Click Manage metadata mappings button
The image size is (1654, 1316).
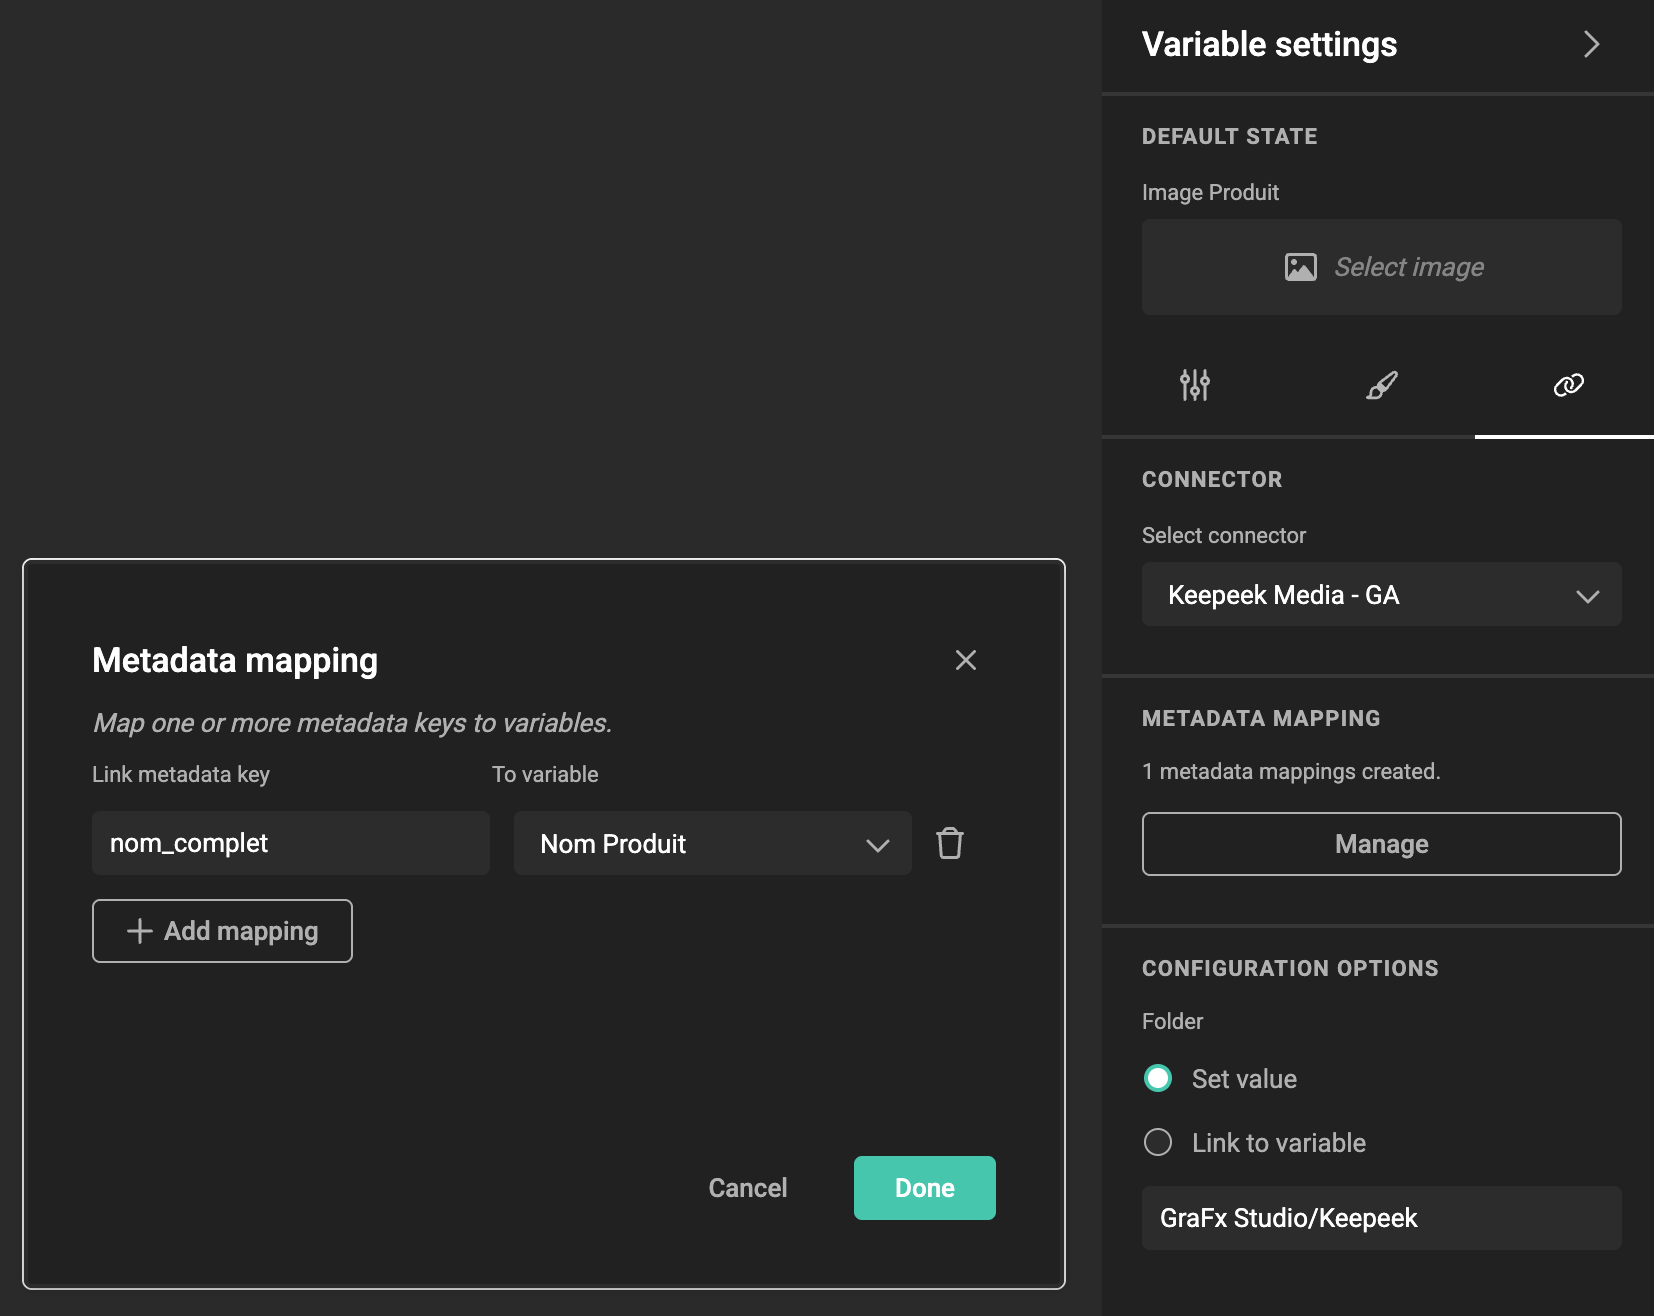[1381, 844]
